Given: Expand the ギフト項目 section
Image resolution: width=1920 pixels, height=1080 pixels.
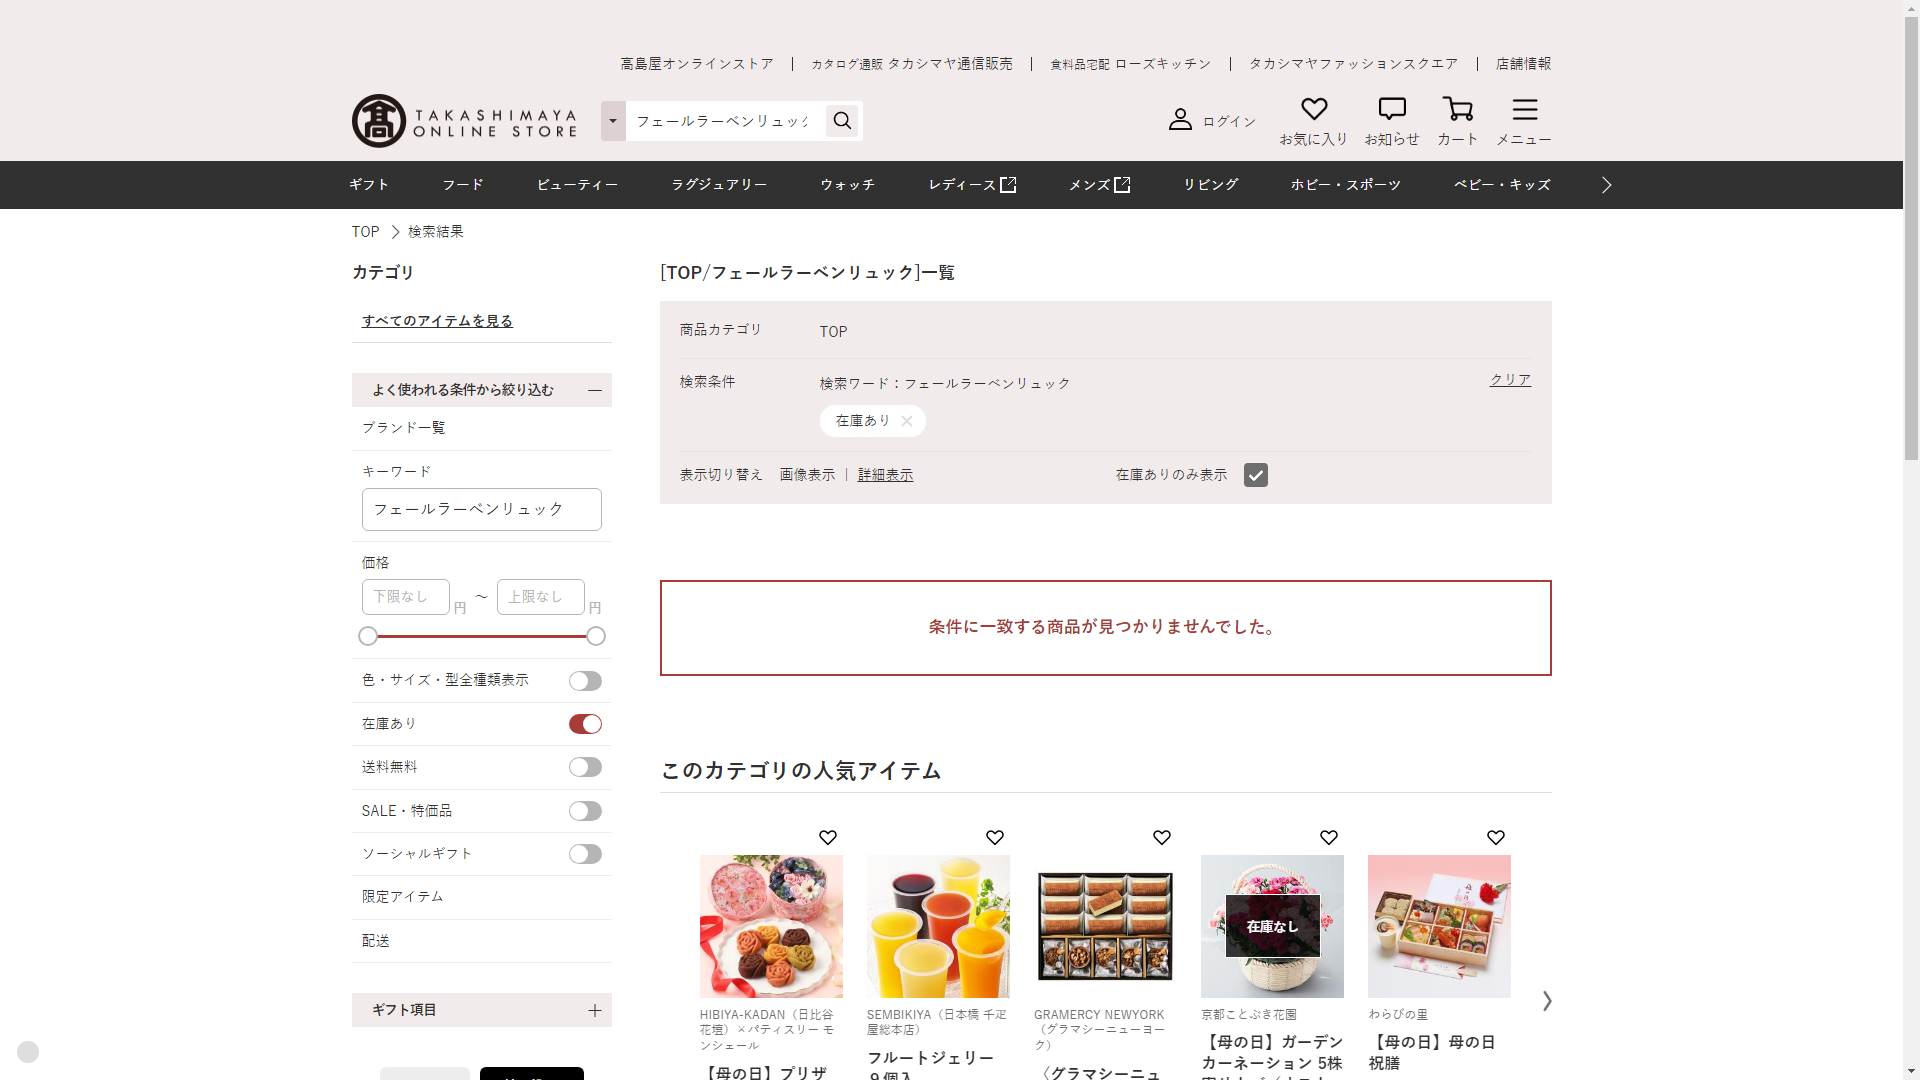Looking at the screenshot, I should [x=594, y=1010].
